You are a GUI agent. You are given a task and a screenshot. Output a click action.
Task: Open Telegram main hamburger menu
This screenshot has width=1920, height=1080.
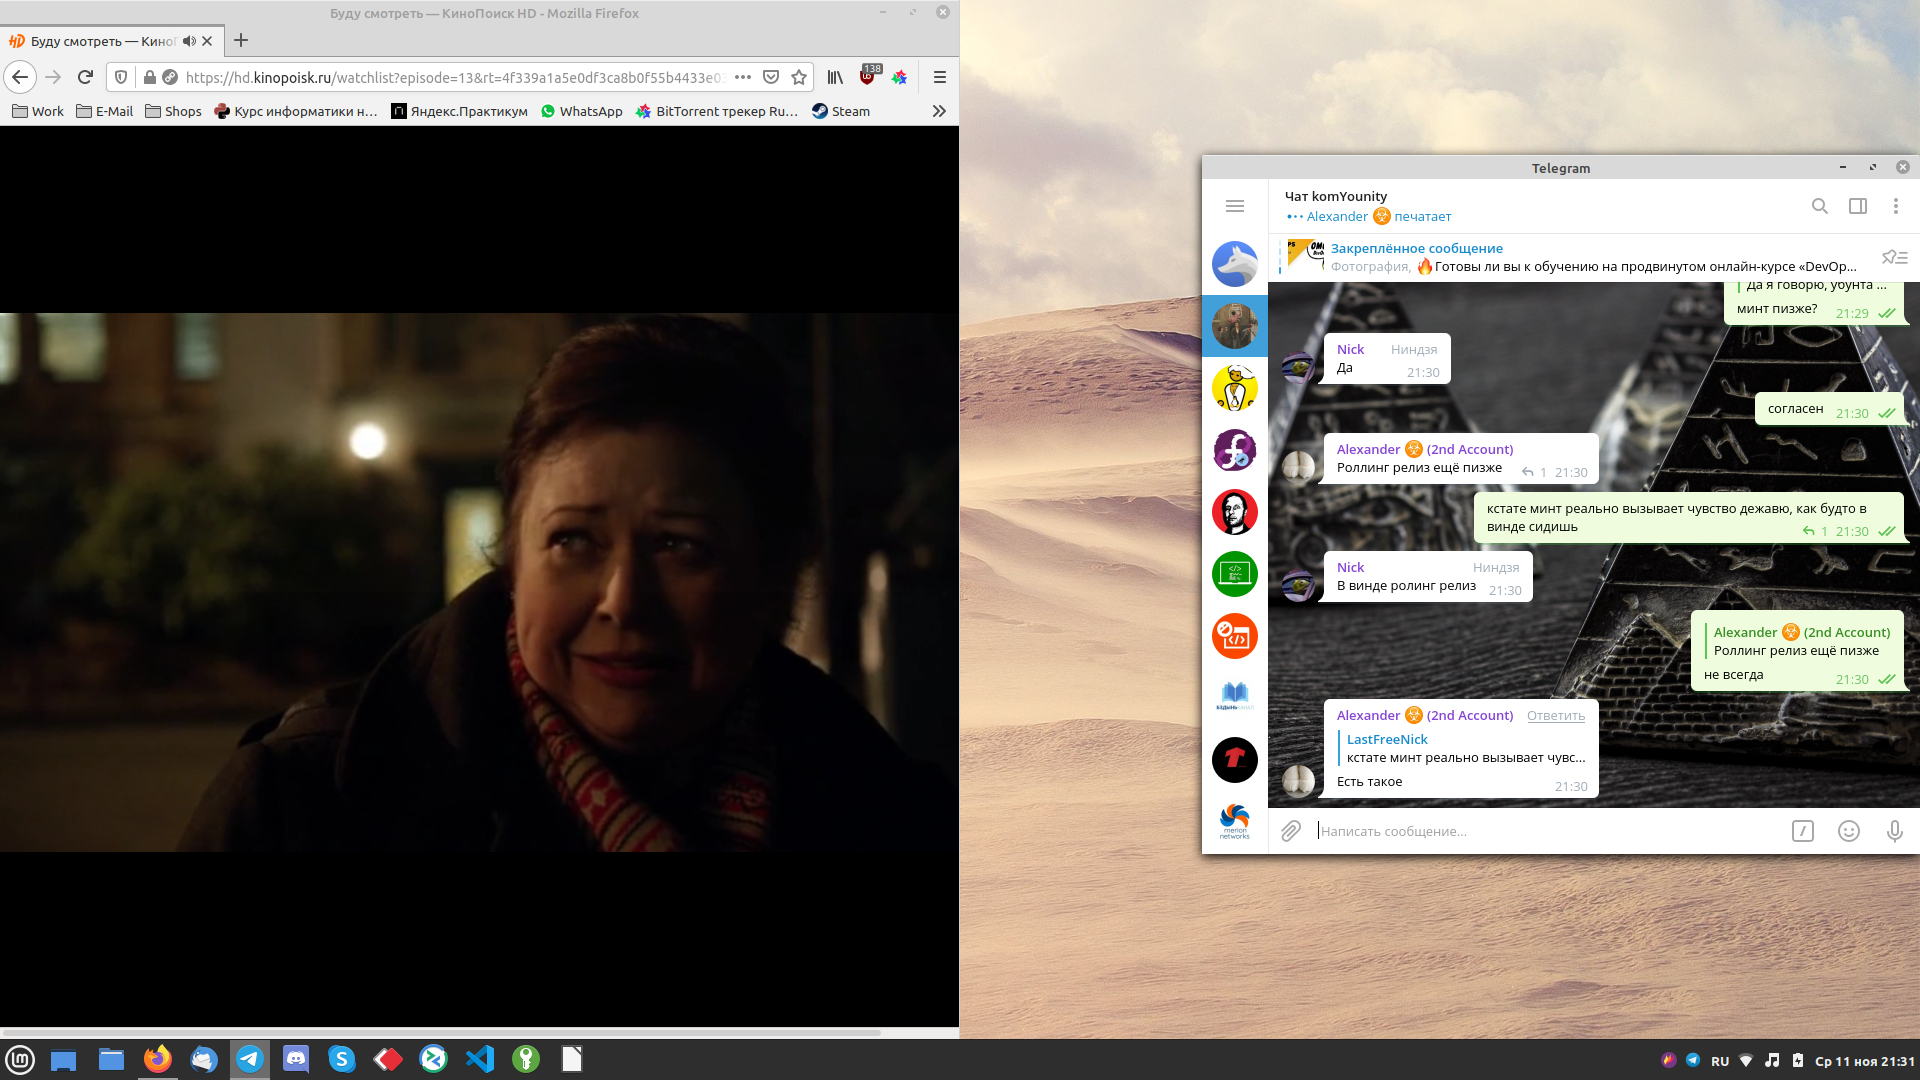pyautogui.click(x=1235, y=206)
